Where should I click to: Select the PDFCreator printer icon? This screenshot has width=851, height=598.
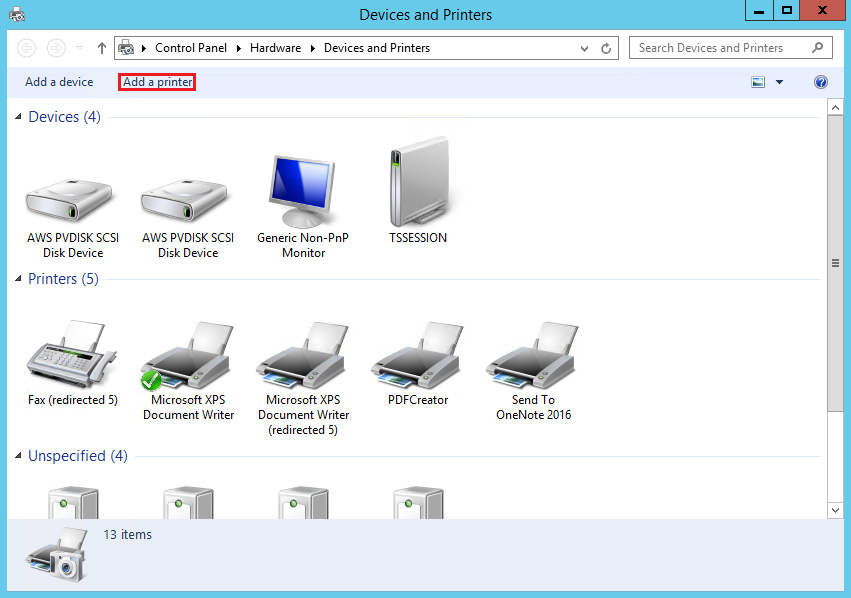(x=417, y=355)
